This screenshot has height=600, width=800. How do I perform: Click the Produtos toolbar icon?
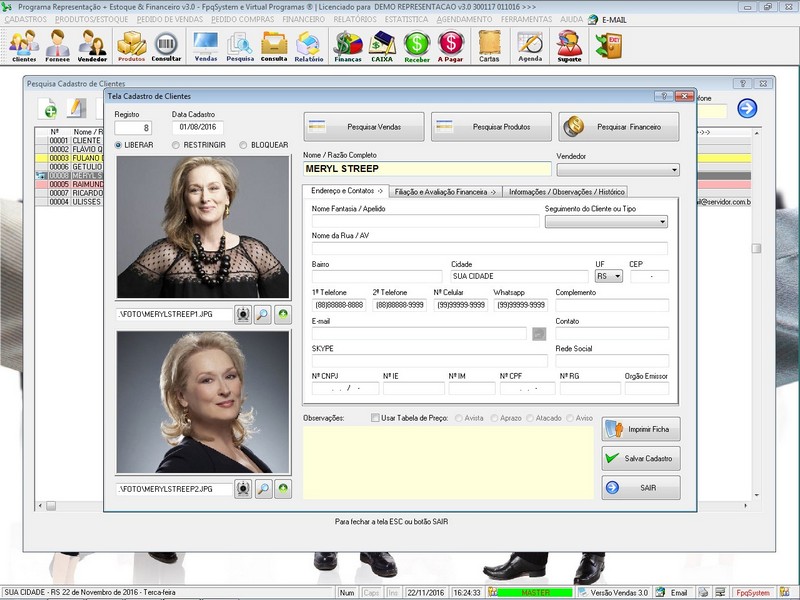(131, 45)
